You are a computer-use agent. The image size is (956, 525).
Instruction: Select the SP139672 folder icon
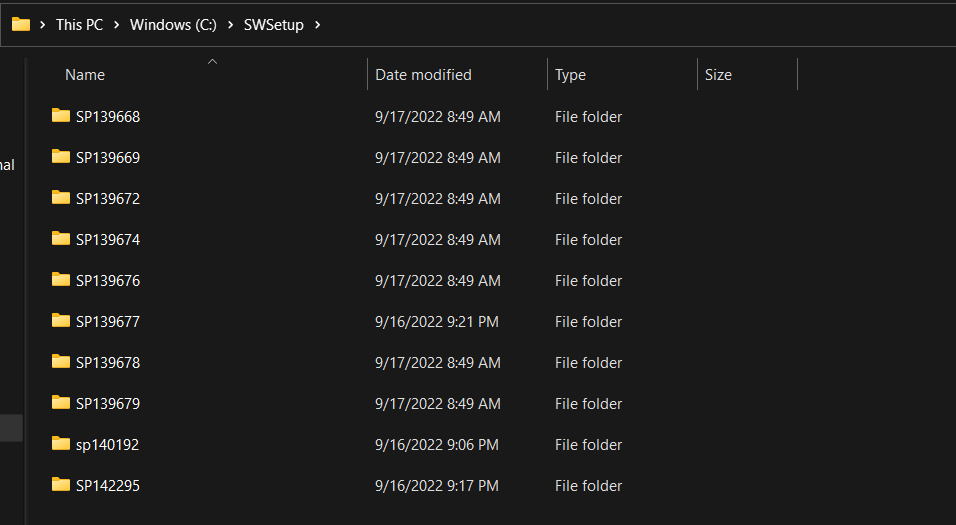tap(61, 198)
